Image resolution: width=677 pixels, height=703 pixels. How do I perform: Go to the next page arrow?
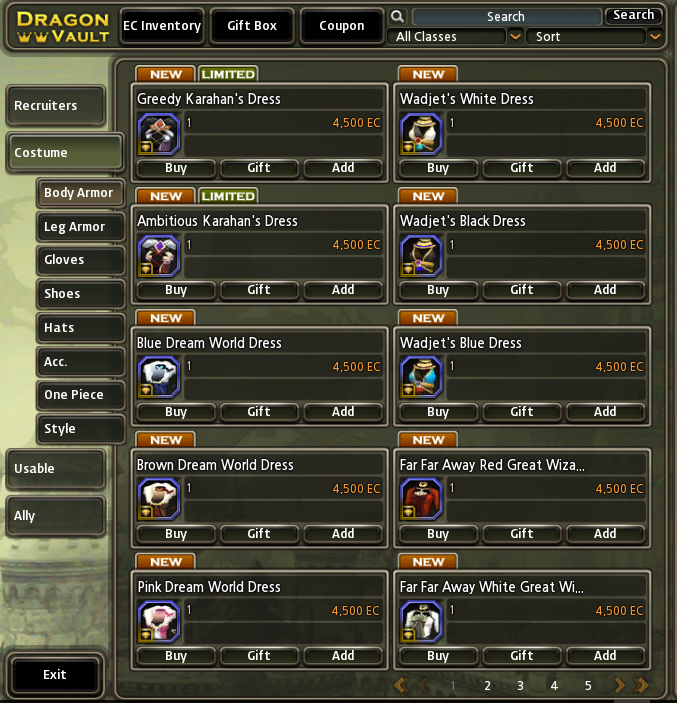click(x=620, y=685)
